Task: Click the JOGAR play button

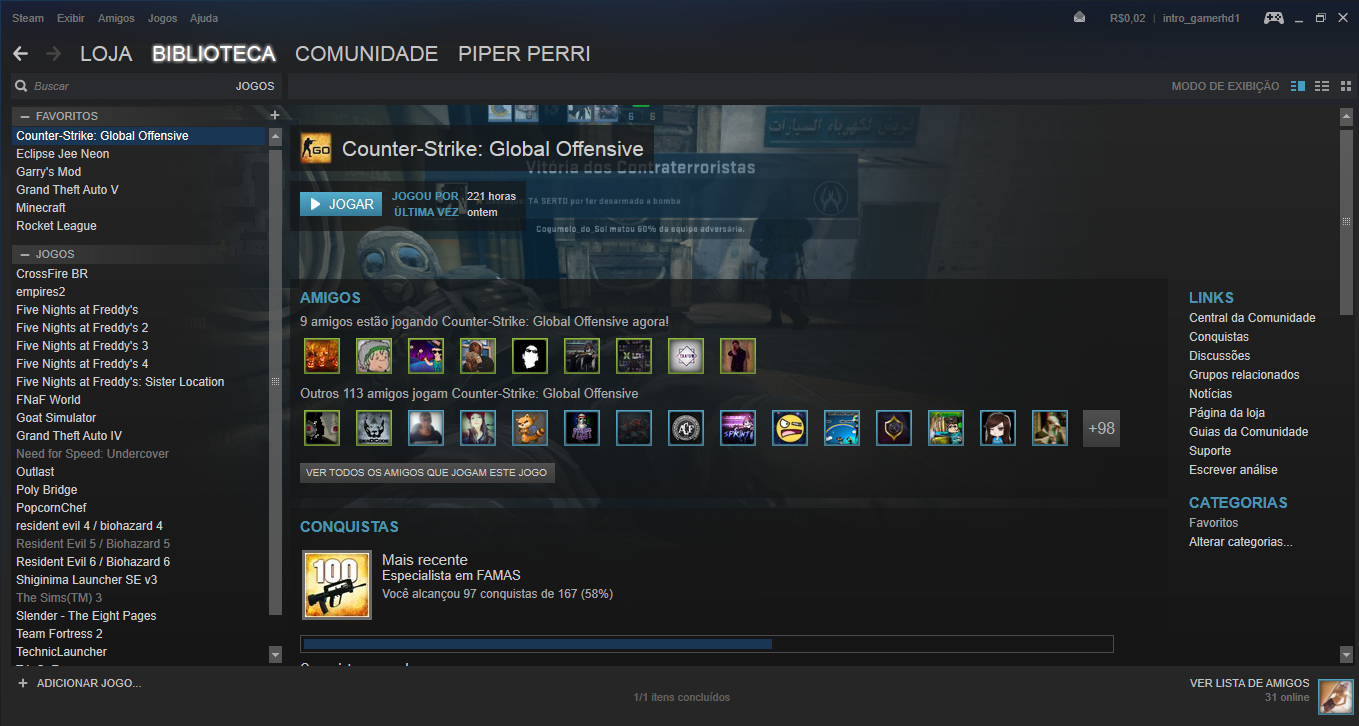Action: [341, 204]
